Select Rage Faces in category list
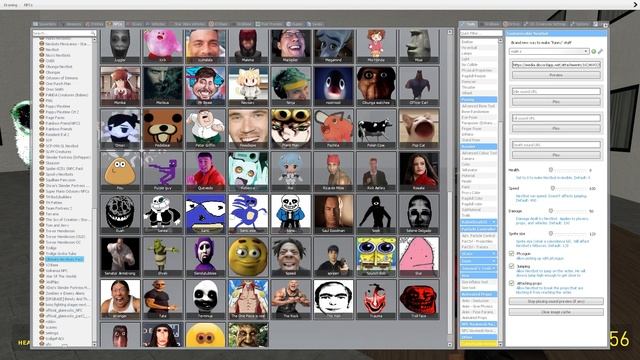 [x=55, y=117]
